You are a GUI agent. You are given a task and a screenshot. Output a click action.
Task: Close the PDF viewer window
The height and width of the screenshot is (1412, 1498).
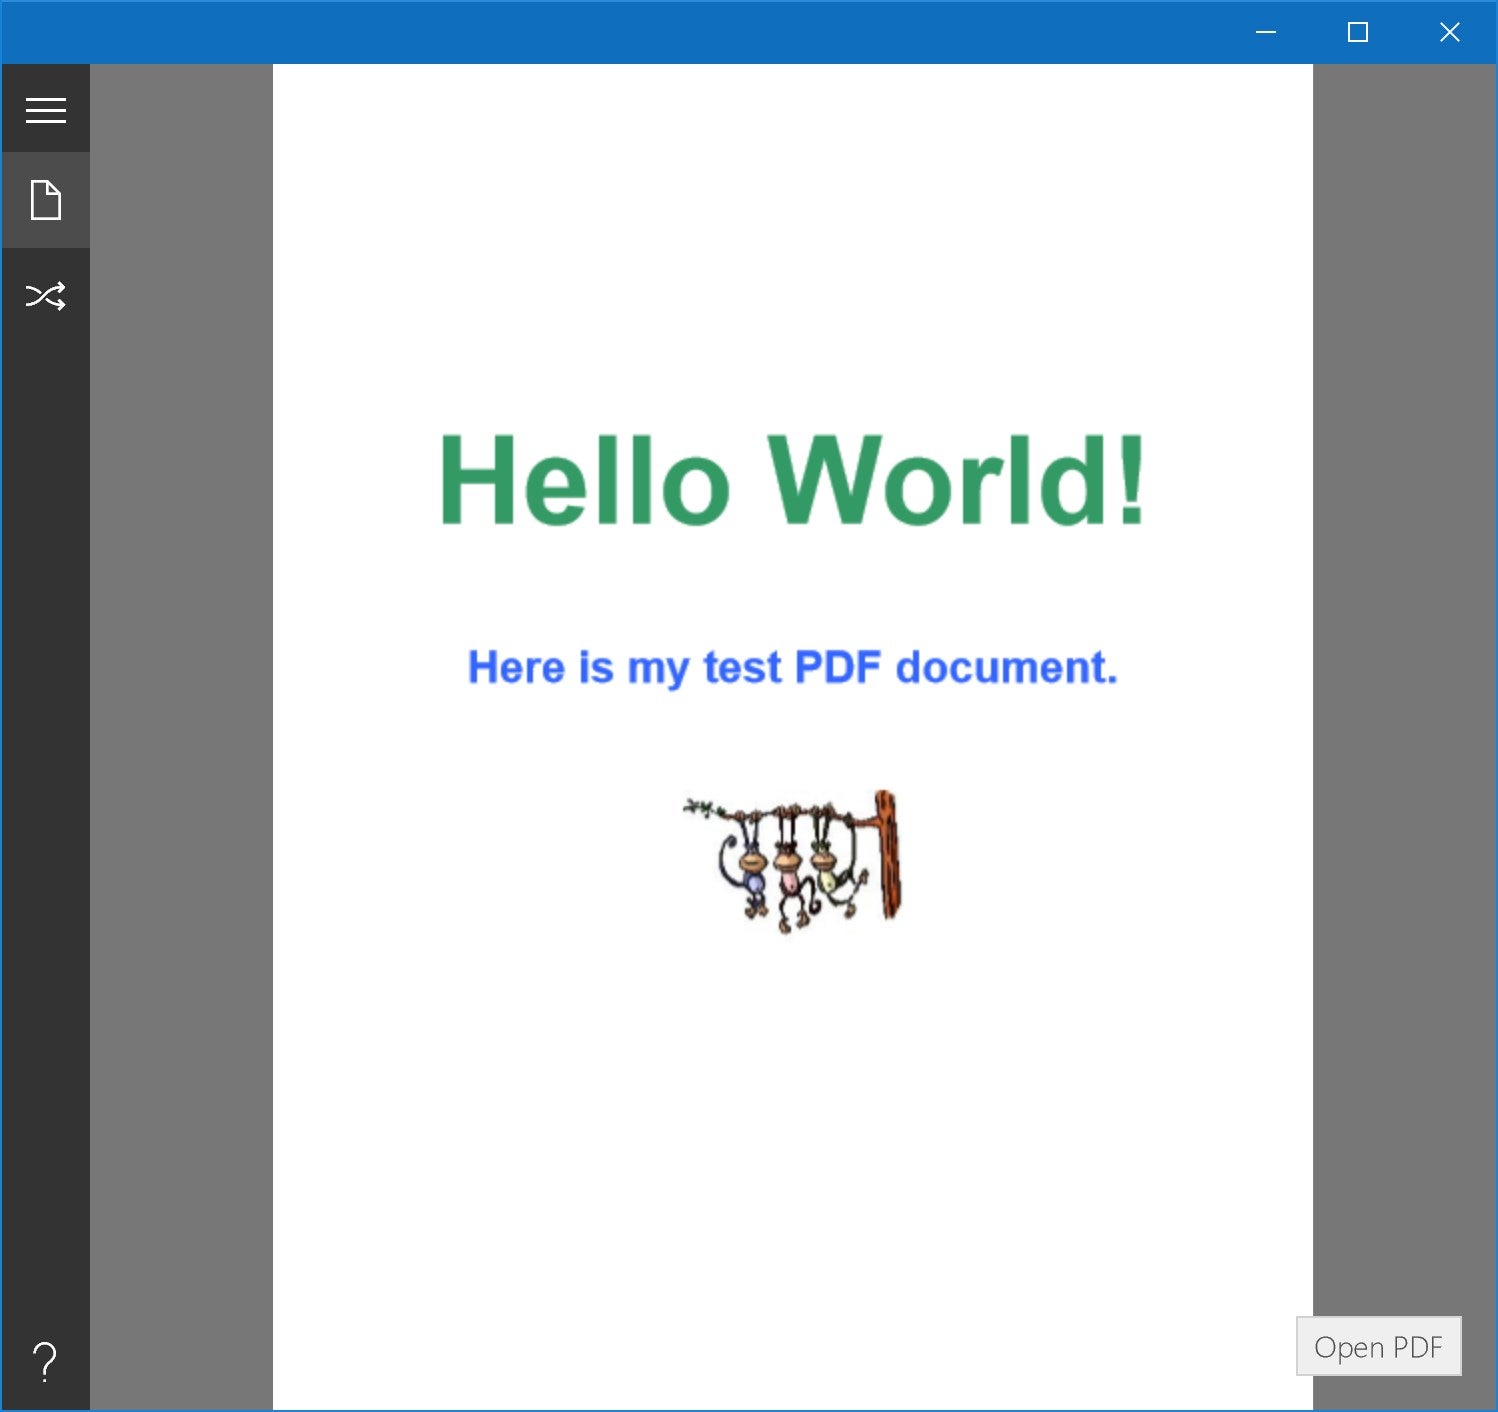[1449, 32]
